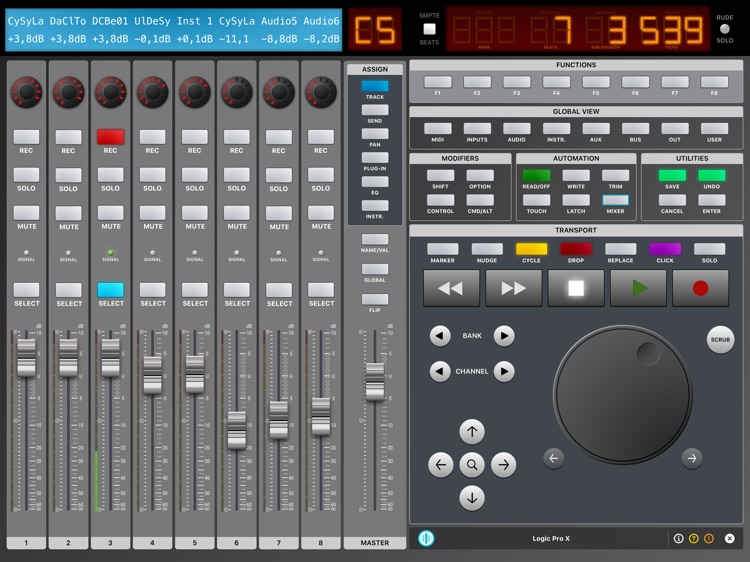This screenshot has height=562, width=750.
Task: Open the AUDIO global view
Action: (516, 128)
